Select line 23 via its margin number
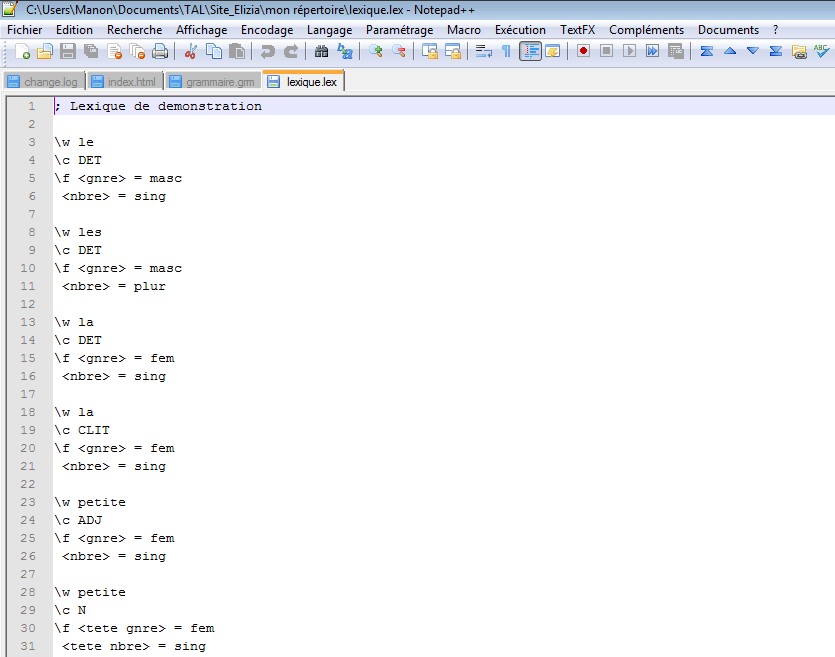This screenshot has height=657, width=835. tap(28, 502)
